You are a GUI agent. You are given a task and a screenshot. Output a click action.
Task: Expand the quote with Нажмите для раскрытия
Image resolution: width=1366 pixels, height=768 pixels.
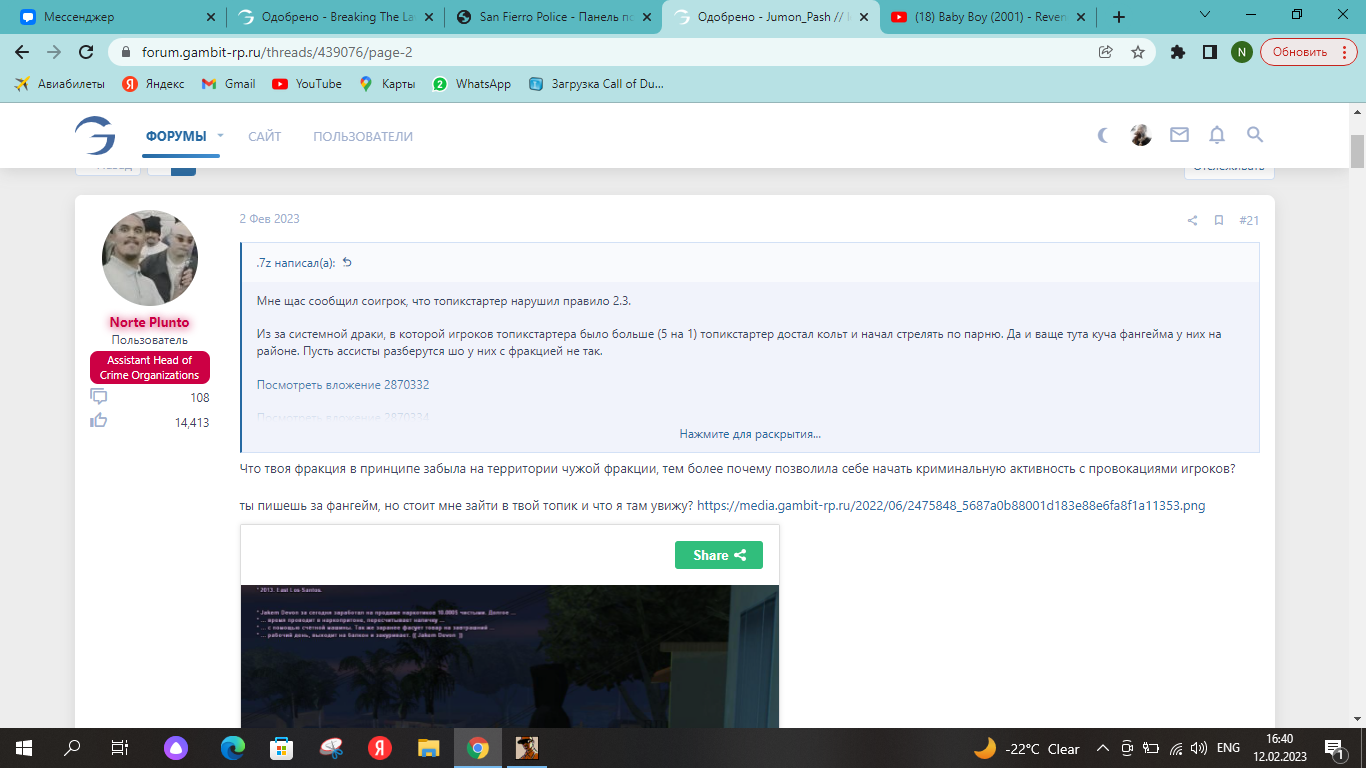(x=749, y=434)
